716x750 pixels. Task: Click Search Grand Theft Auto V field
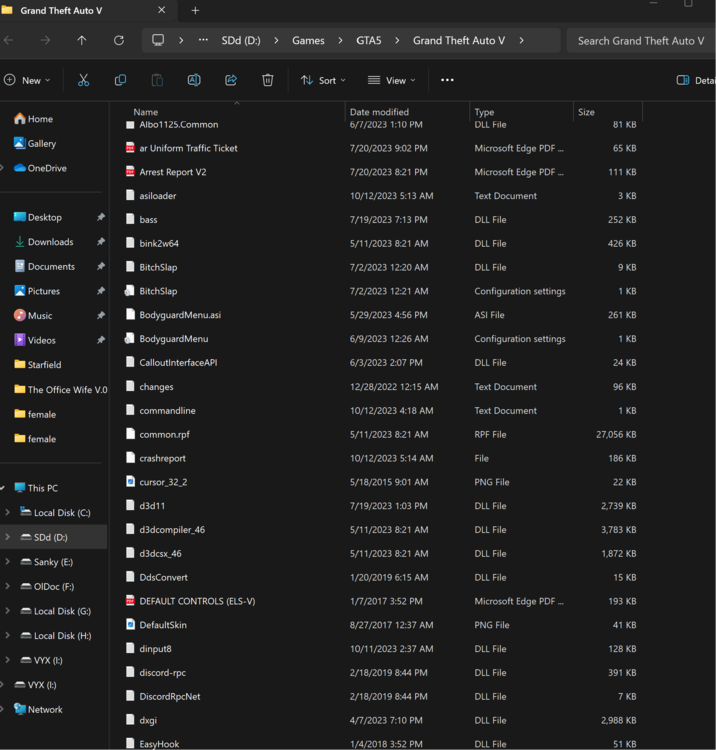(x=641, y=41)
